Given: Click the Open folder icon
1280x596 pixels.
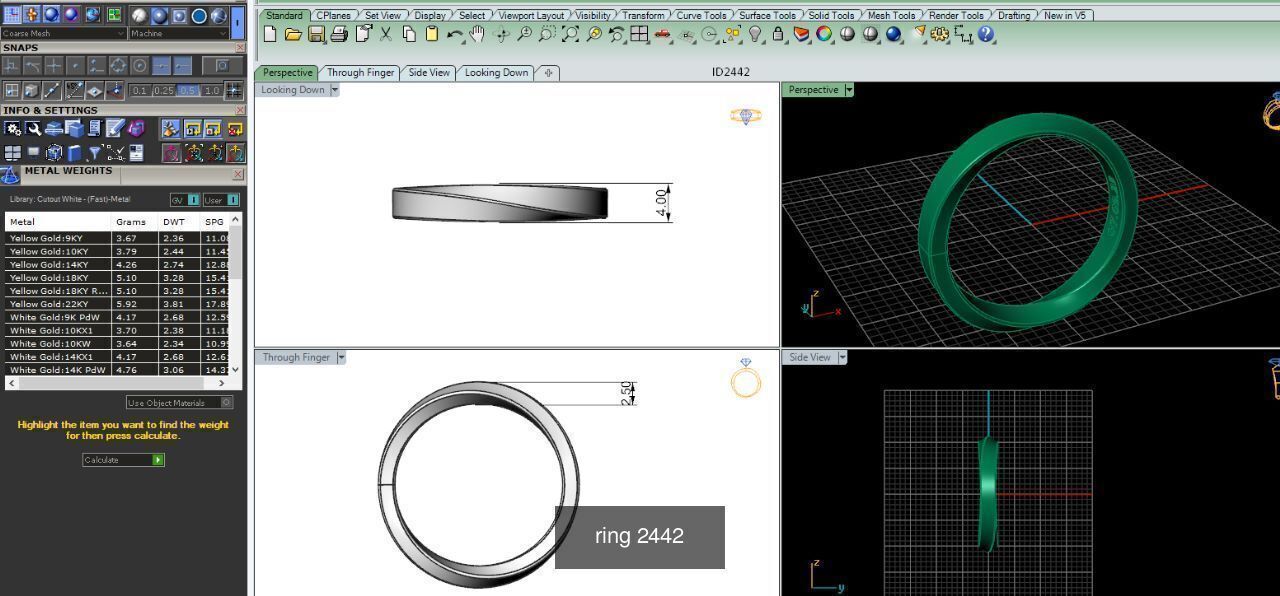Looking at the screenshot, I should (292, 34).
